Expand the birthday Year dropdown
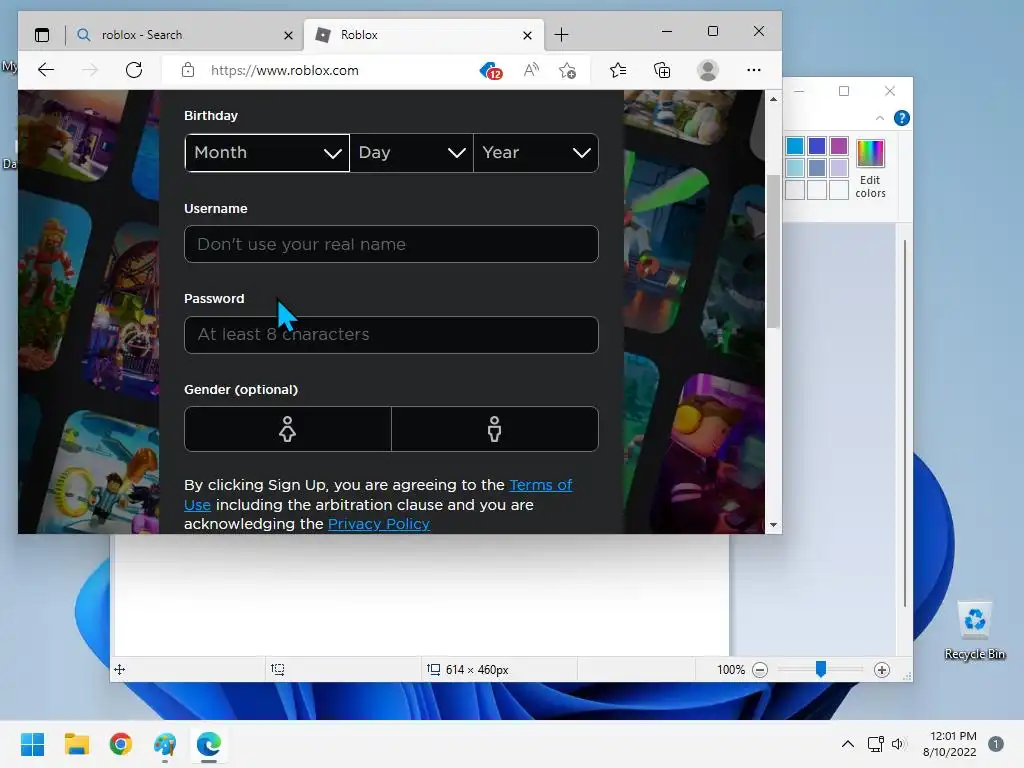 [536, 153]
